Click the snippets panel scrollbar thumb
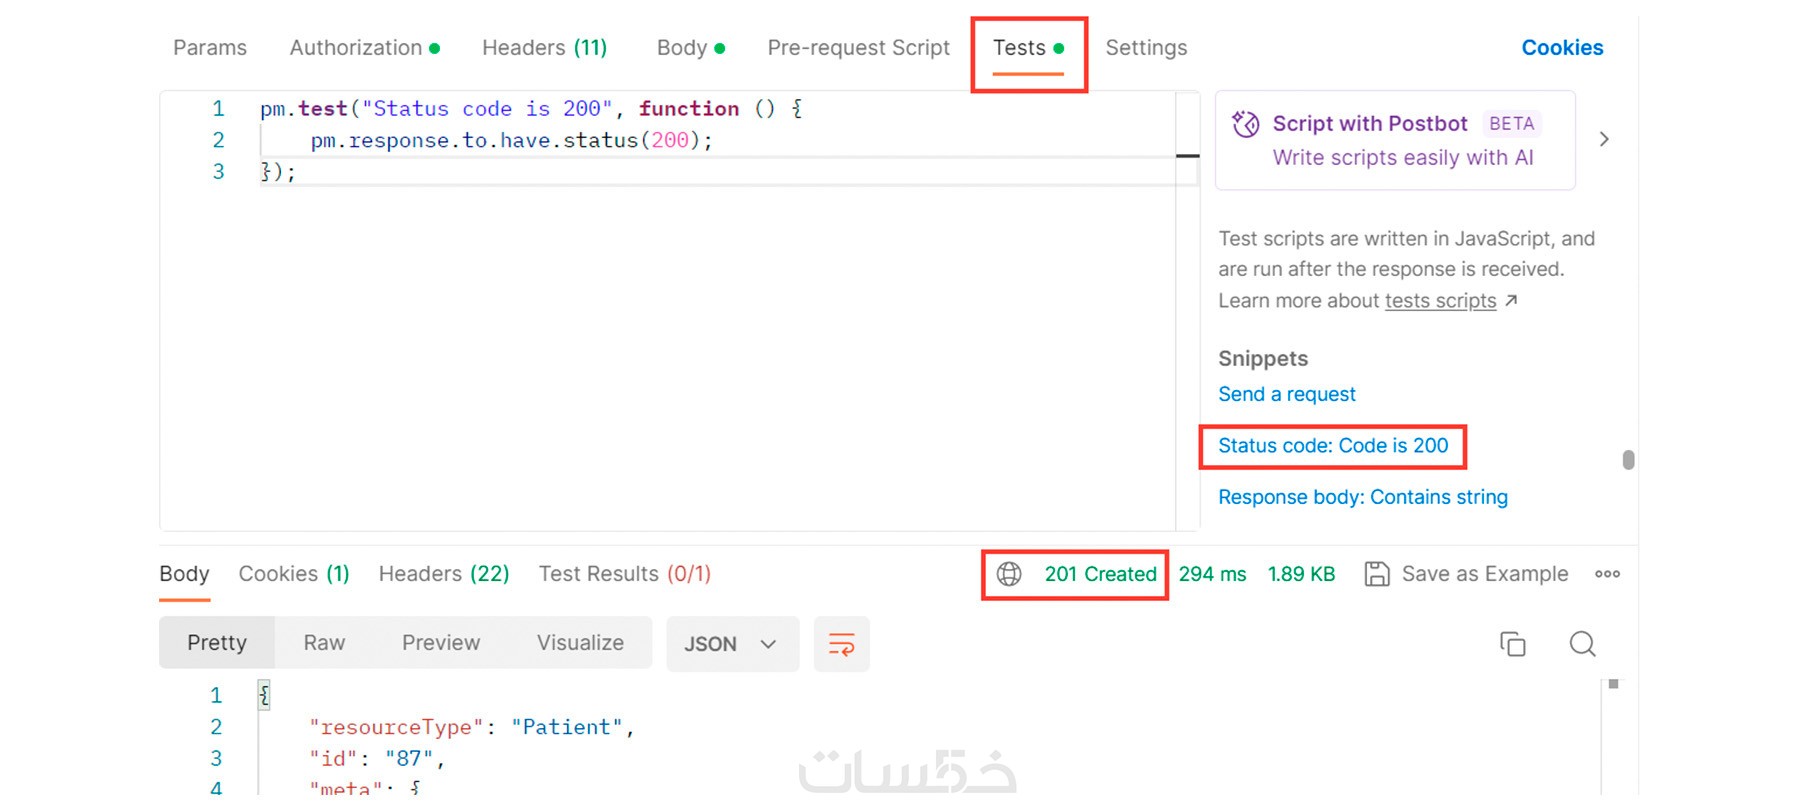 click(1628, 460)
